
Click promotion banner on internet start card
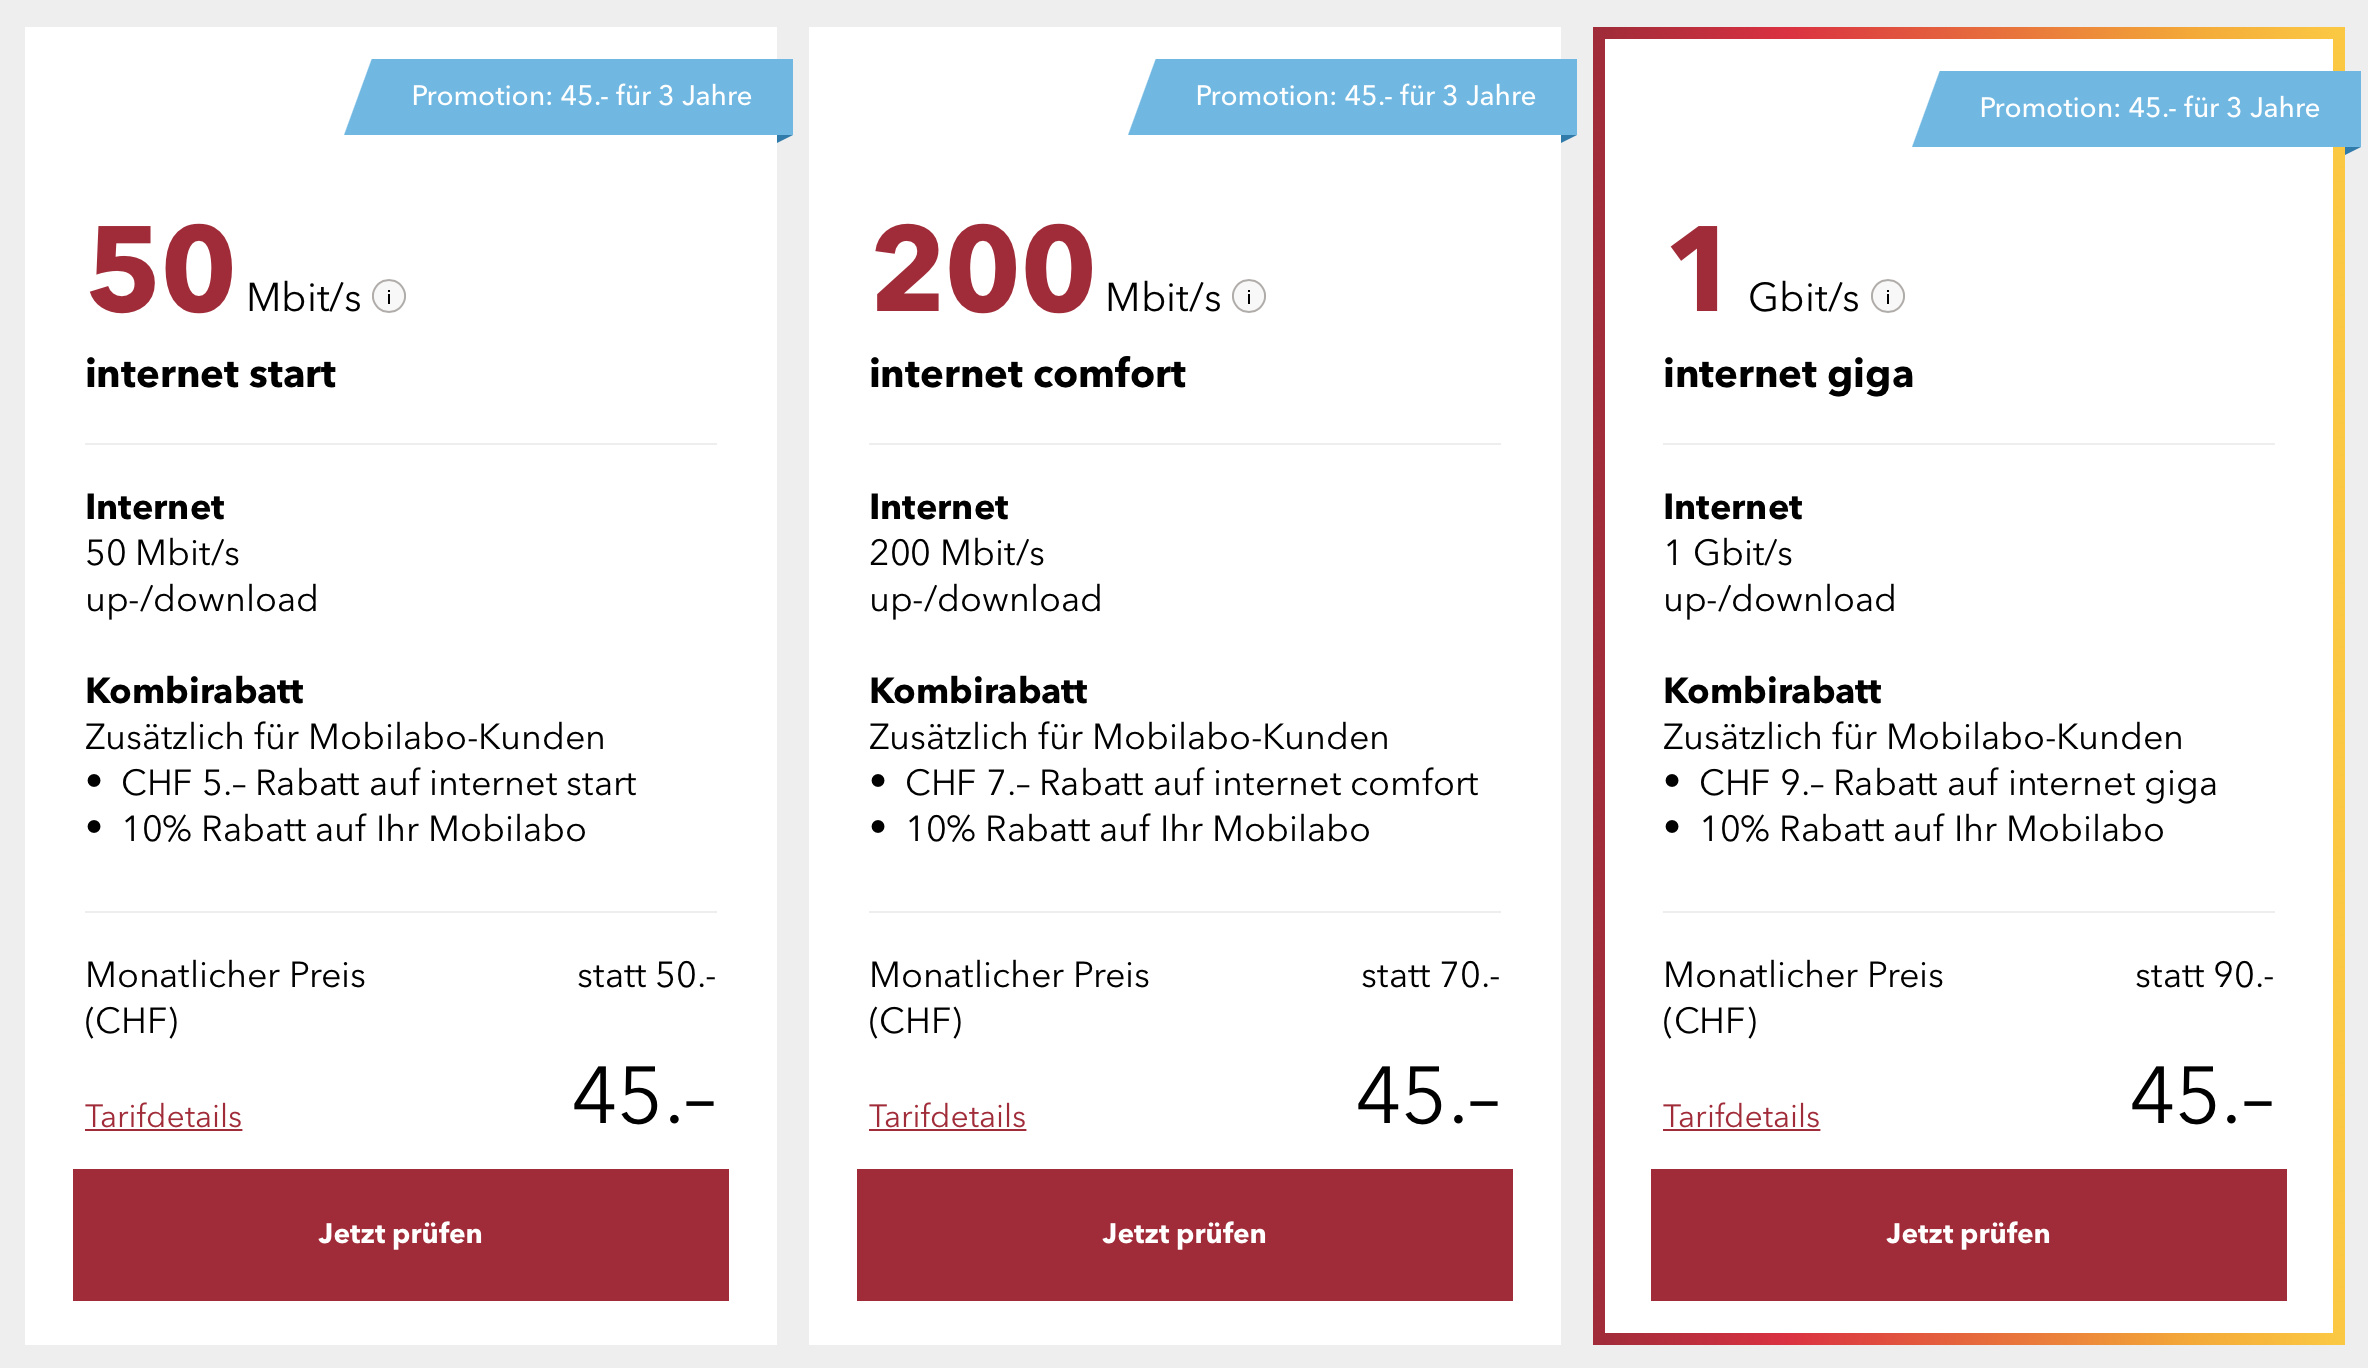[570, 97]
